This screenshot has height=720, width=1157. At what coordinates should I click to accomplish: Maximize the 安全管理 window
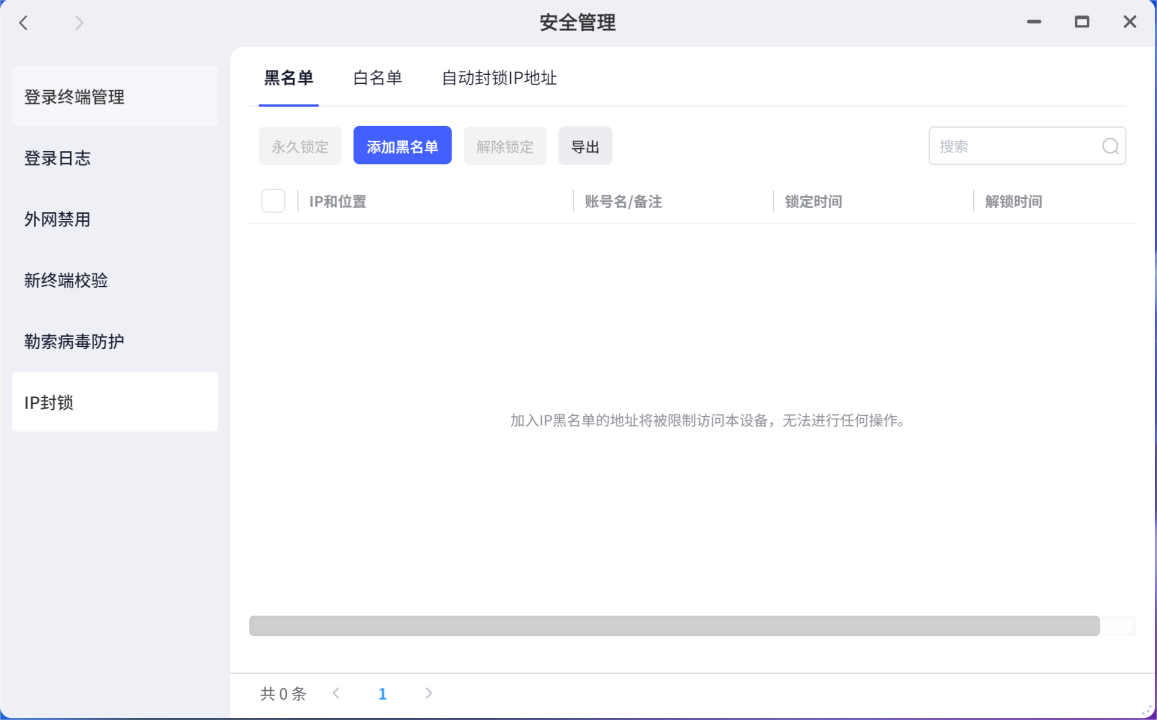pyautogui.click(x=1082, y=22)
